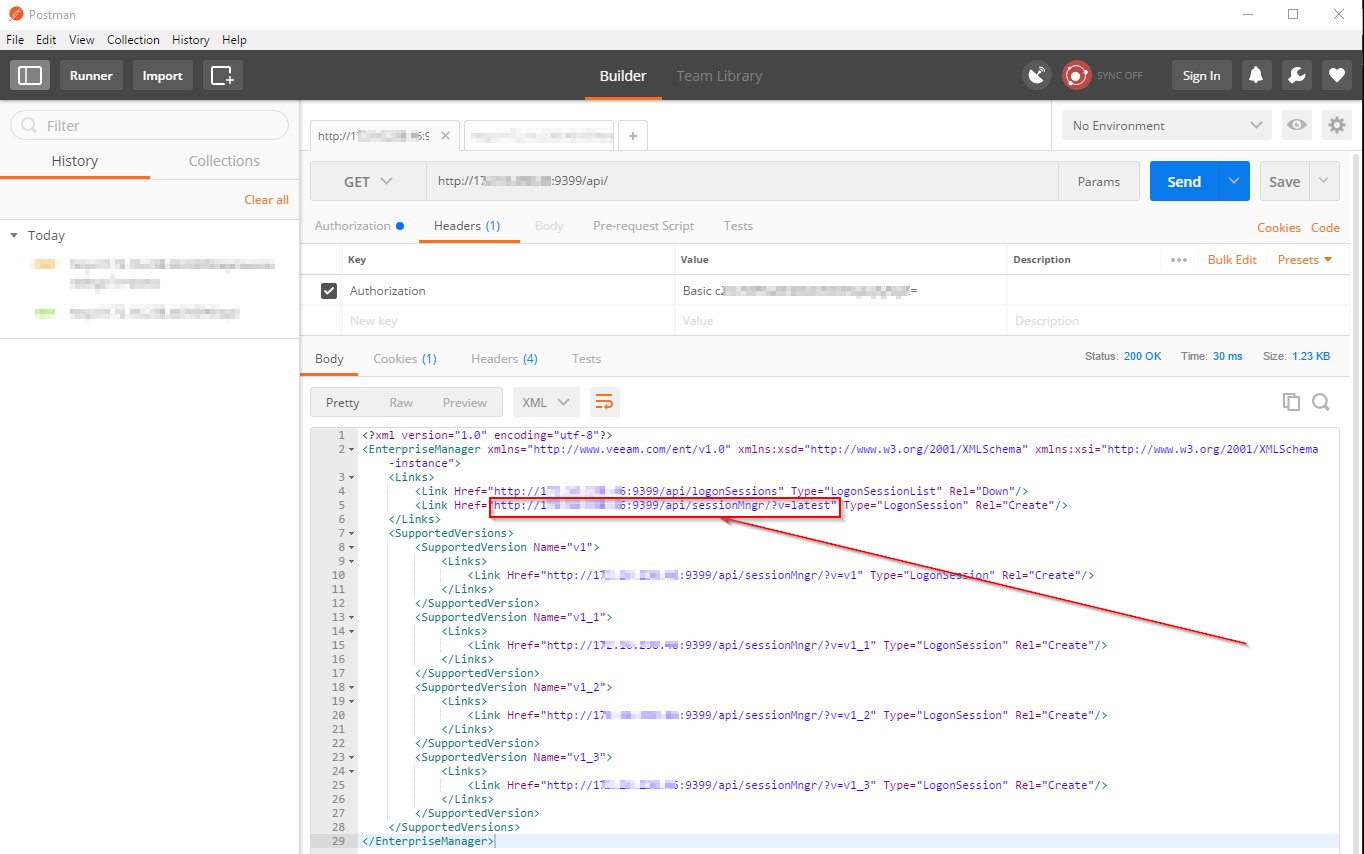This screenshot has width=1364, height=854.
Task: Open the request Authorization tab
Action: [359, 226]
